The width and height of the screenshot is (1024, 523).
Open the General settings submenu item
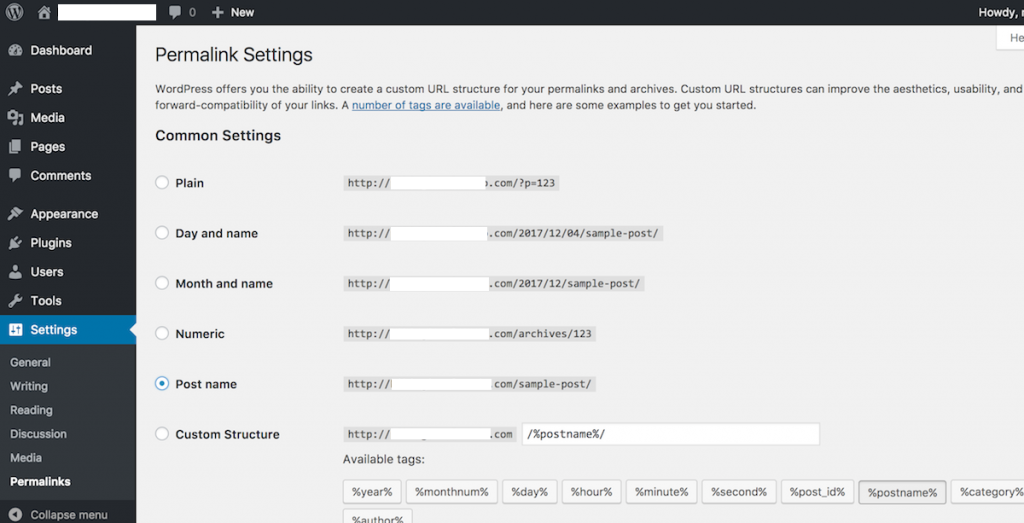click(x=30, y=362)
